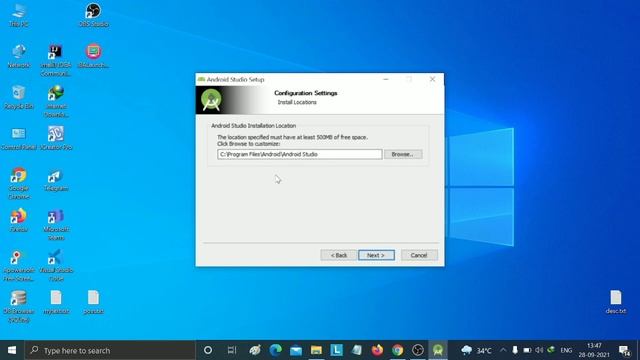Click the Android Studio Setup taskbar icon
Image resolution: width=640 pixels, height=360 pixels.
coord(438,350)
